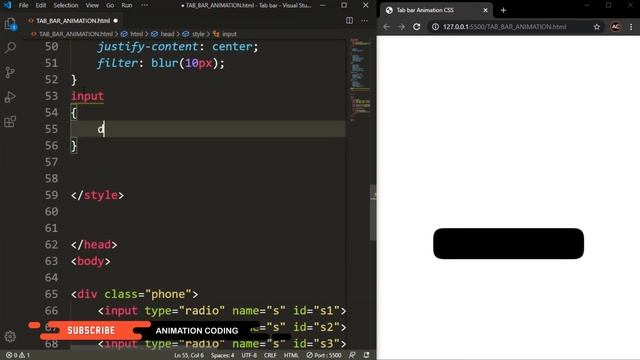Click 'justify-content: center;' on line 50
The width and height of the screenshot is (640, 360).
tap(178, 47)
